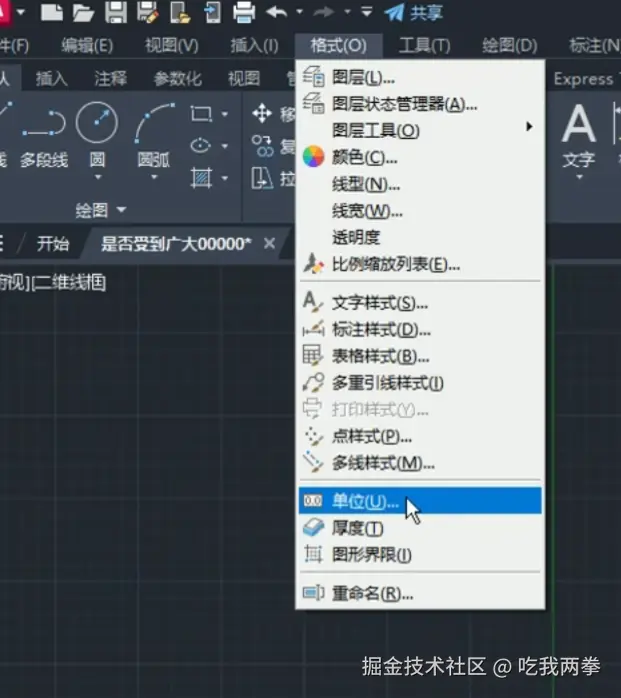Open the undo history dropdown arrow

[x=300, y=12]
